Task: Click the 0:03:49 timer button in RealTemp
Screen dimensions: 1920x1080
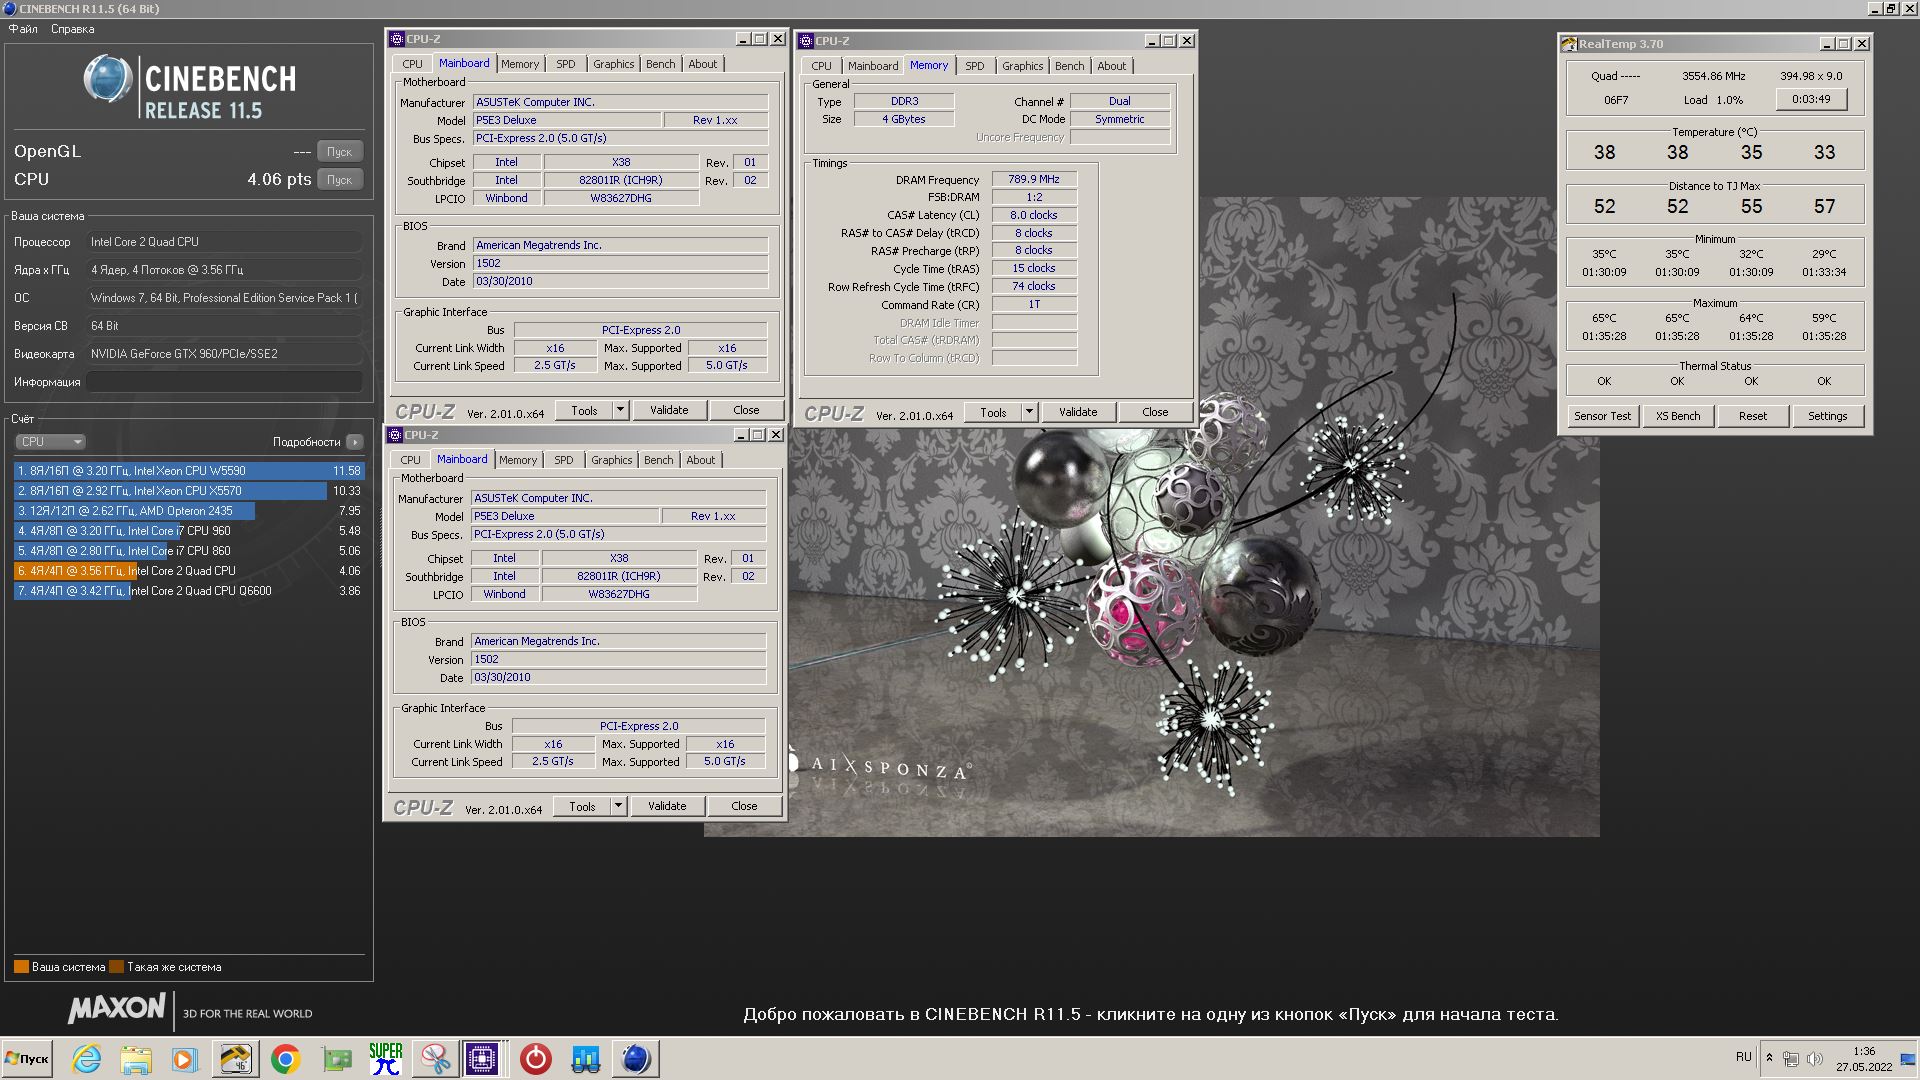Action: (x=1811, y=99)
